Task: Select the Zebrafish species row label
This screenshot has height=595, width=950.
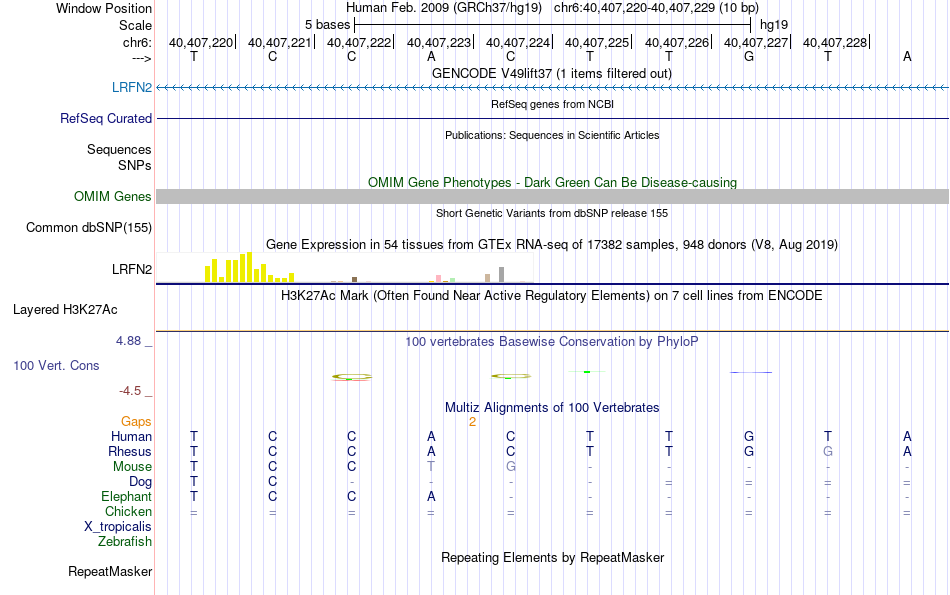Action: point(125,541)
